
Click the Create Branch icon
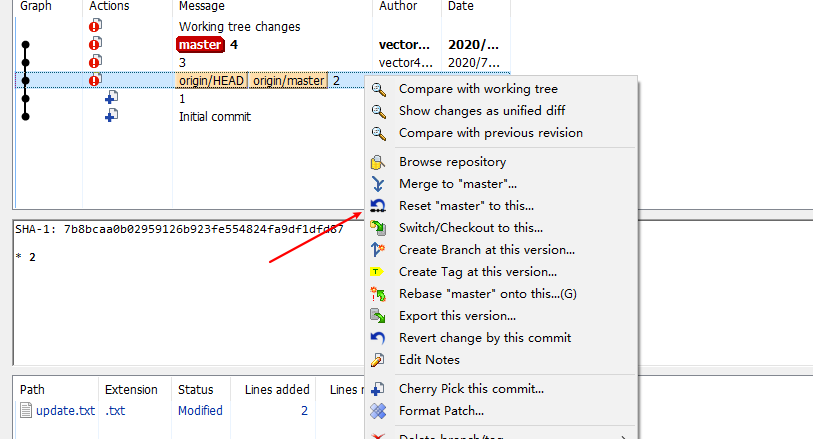(378, 250)
